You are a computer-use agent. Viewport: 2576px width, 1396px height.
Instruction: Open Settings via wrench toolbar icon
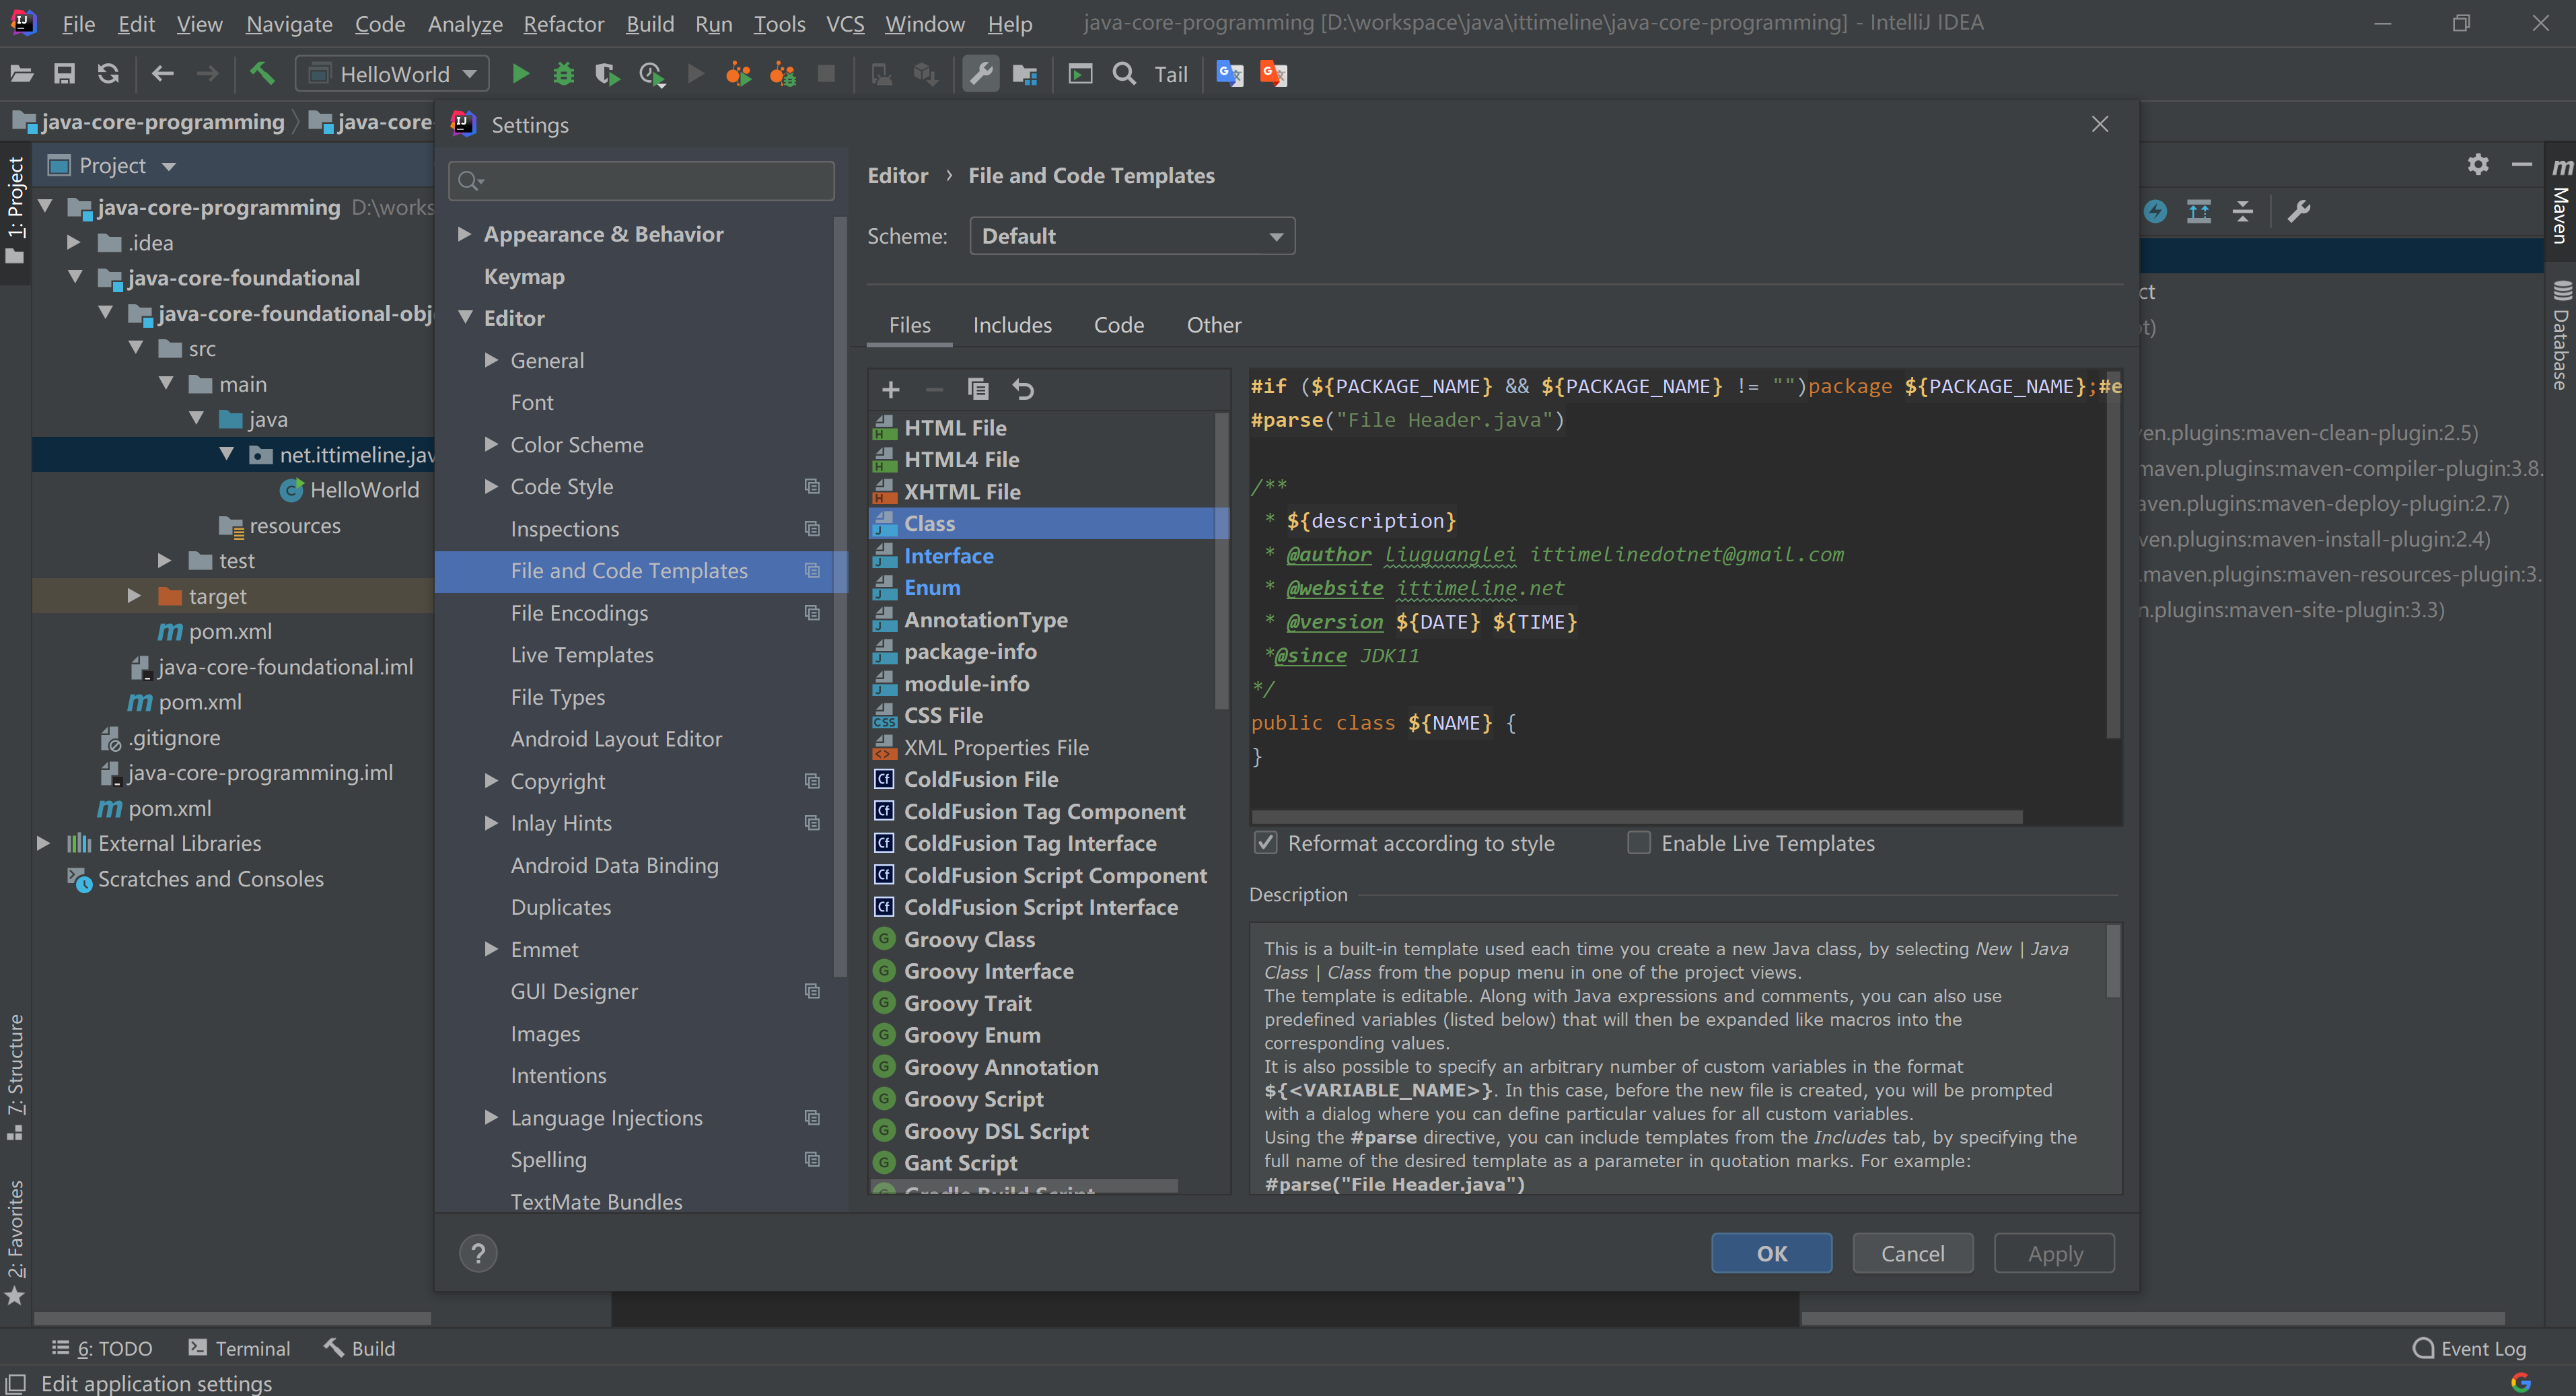pyautogui.click(x=981, y=74)
